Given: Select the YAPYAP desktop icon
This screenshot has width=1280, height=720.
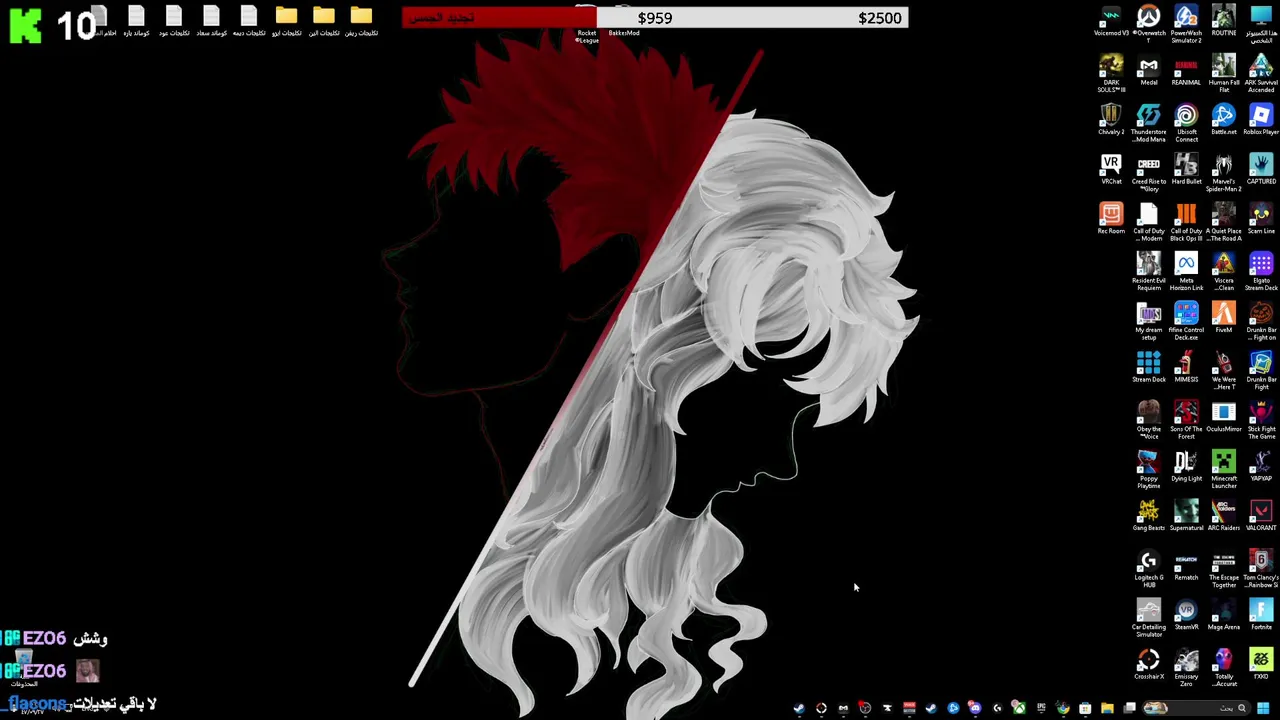Looking at the screenshot, I should 1261,467.
